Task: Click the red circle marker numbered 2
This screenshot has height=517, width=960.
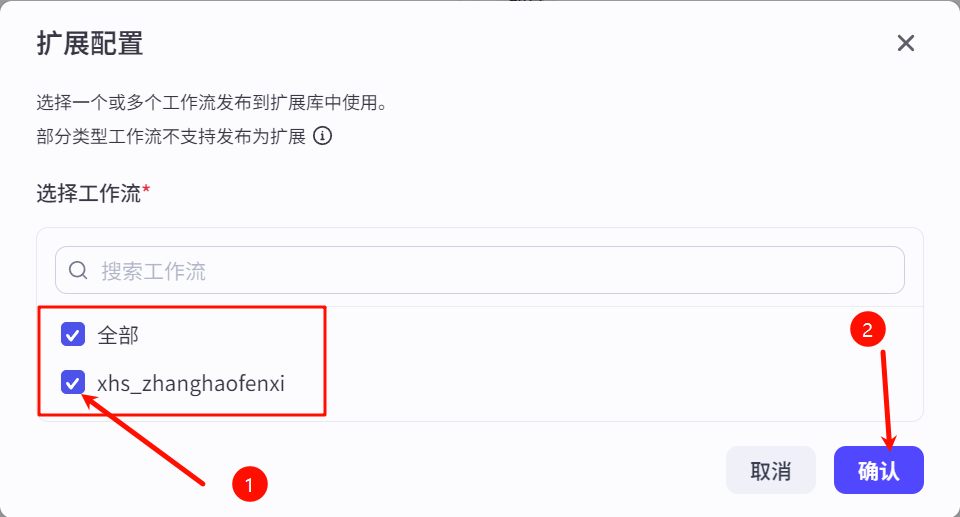Action: pos(867,329)
